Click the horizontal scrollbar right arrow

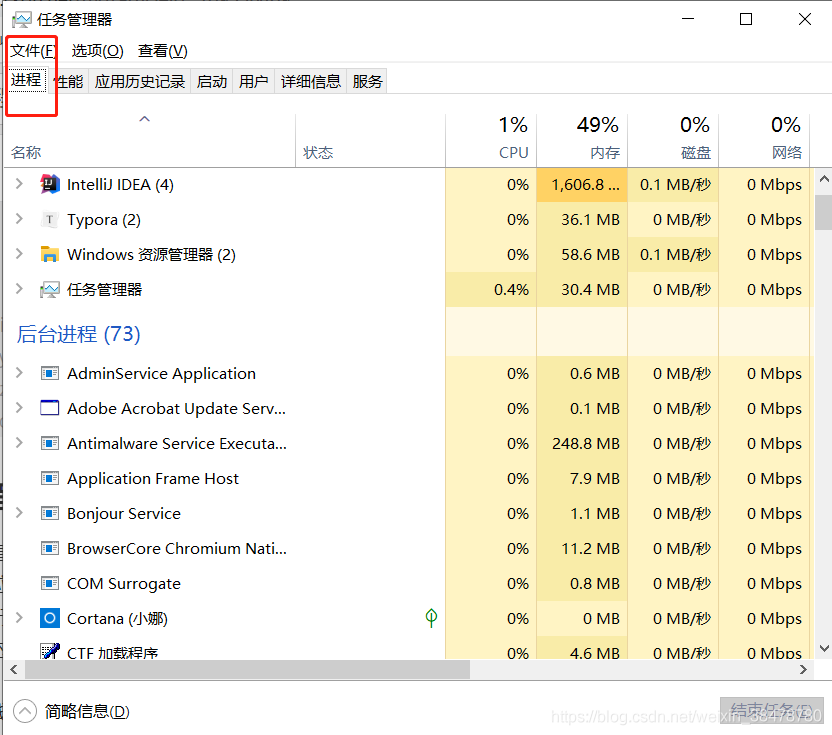tap(803, 670)
